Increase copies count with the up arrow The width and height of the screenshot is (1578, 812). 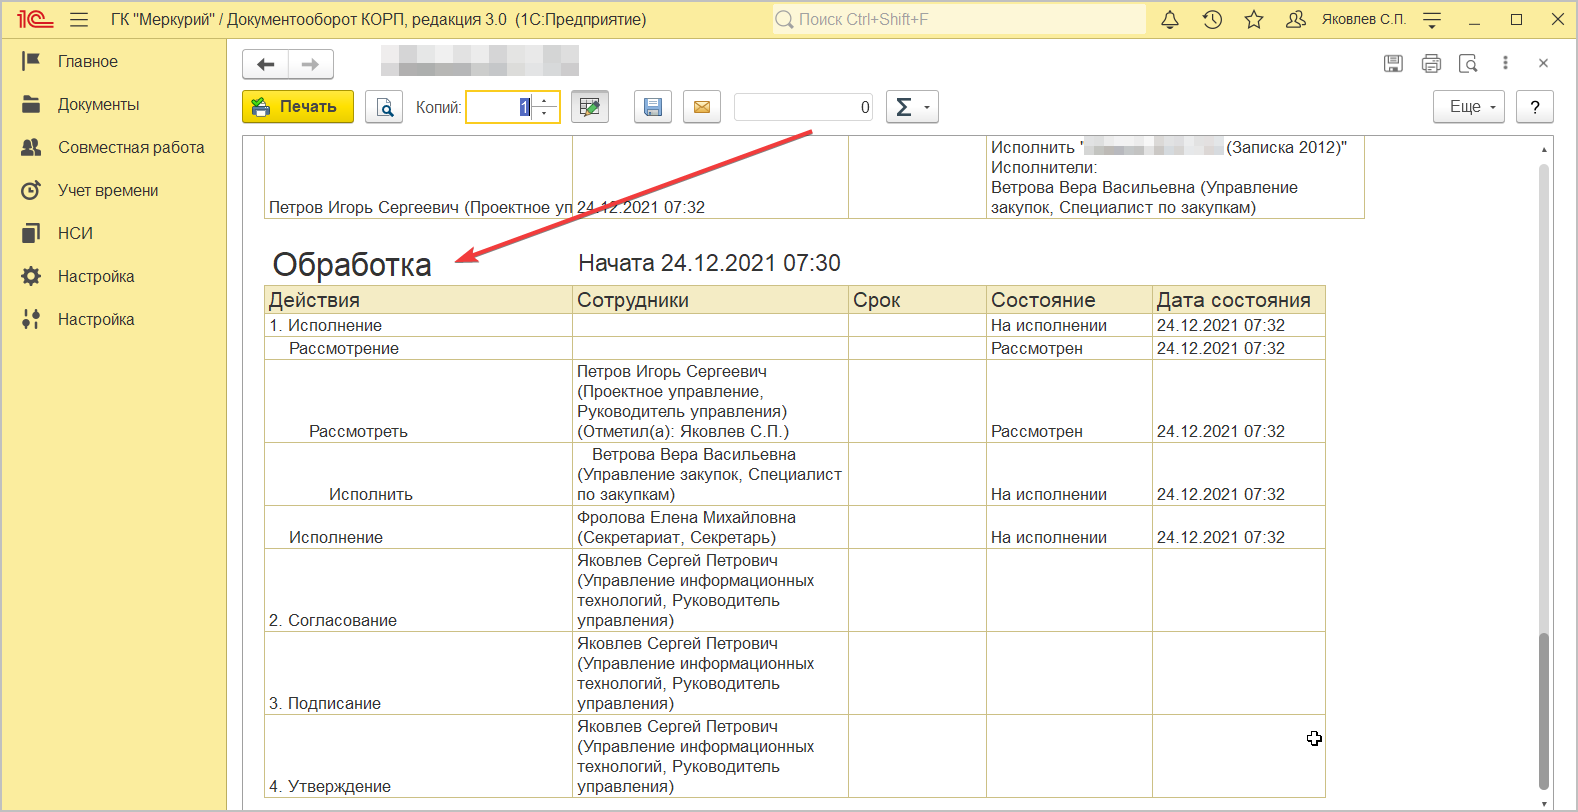click(x=545, y=101)
